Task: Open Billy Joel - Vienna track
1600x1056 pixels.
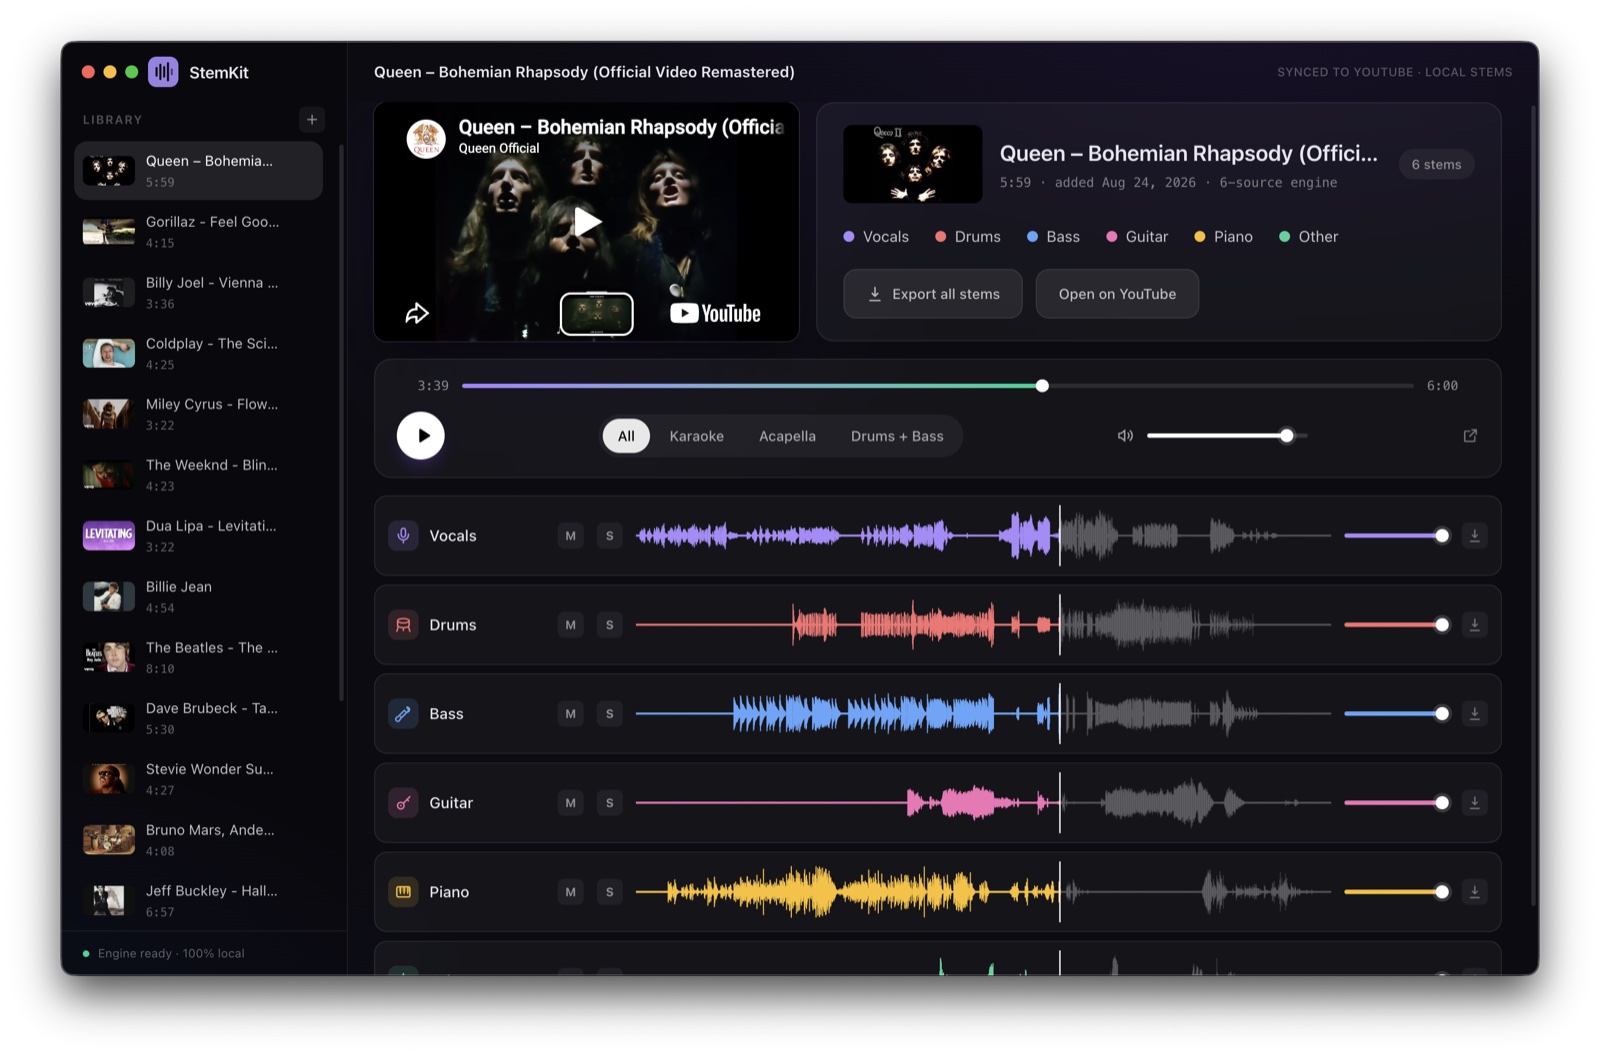Action: (198, 293)
